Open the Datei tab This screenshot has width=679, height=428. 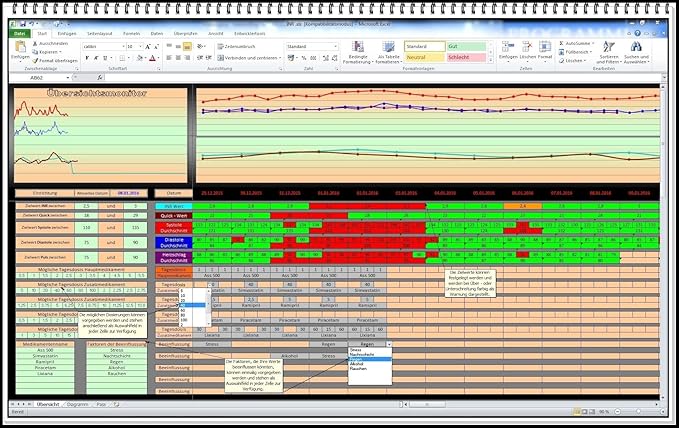[x=20, y=33]
